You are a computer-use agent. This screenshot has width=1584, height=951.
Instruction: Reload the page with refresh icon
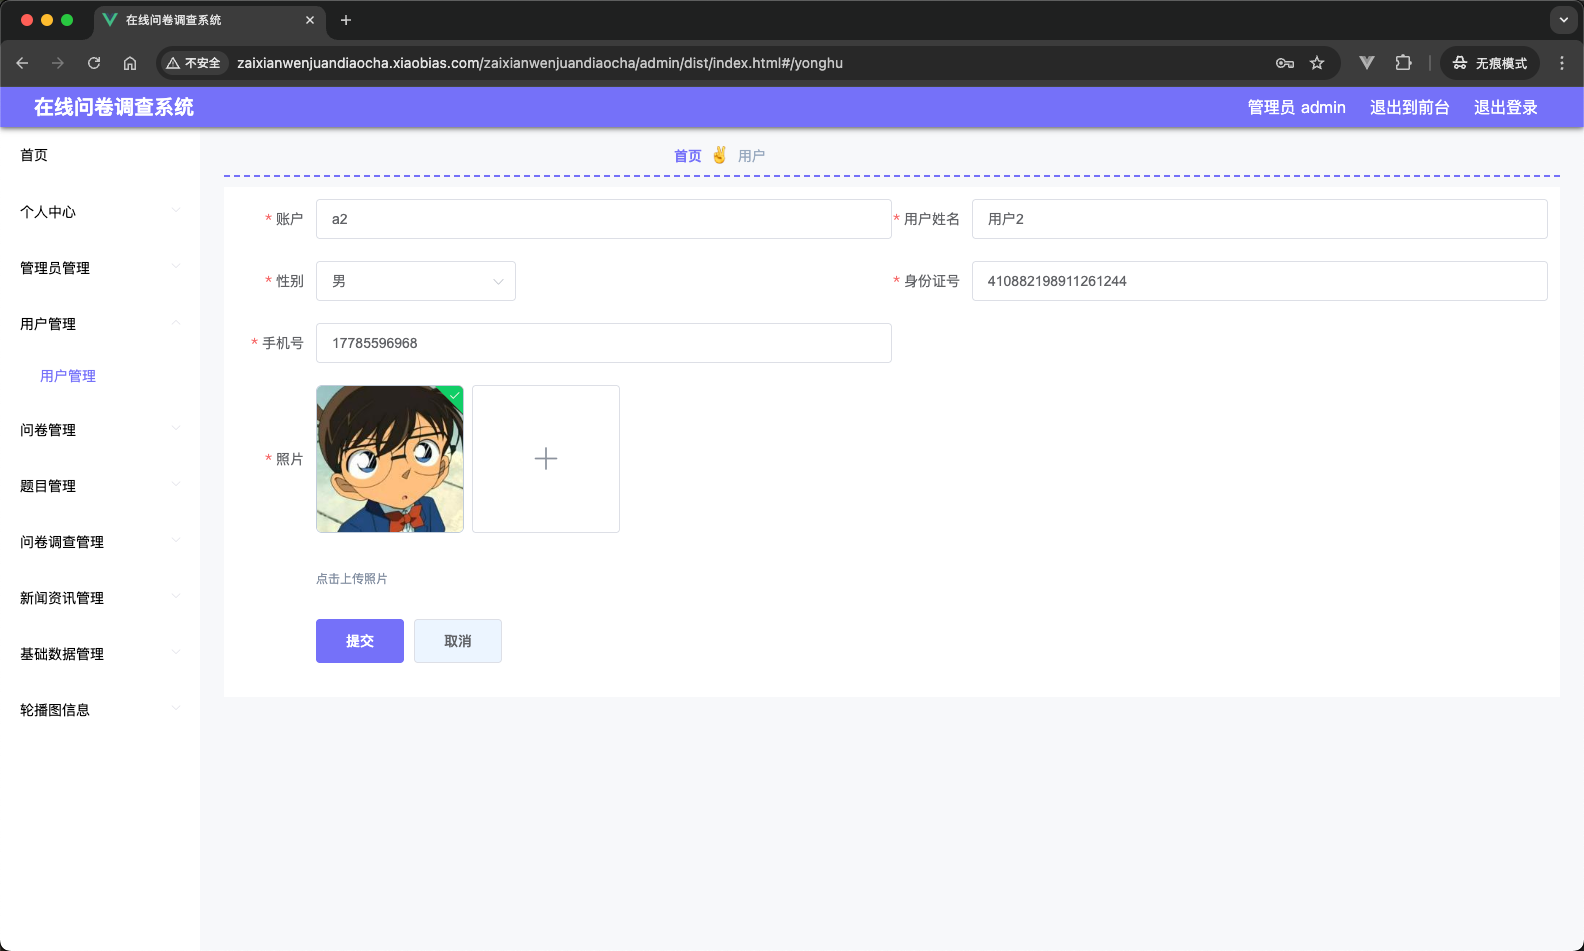[94, 63]
